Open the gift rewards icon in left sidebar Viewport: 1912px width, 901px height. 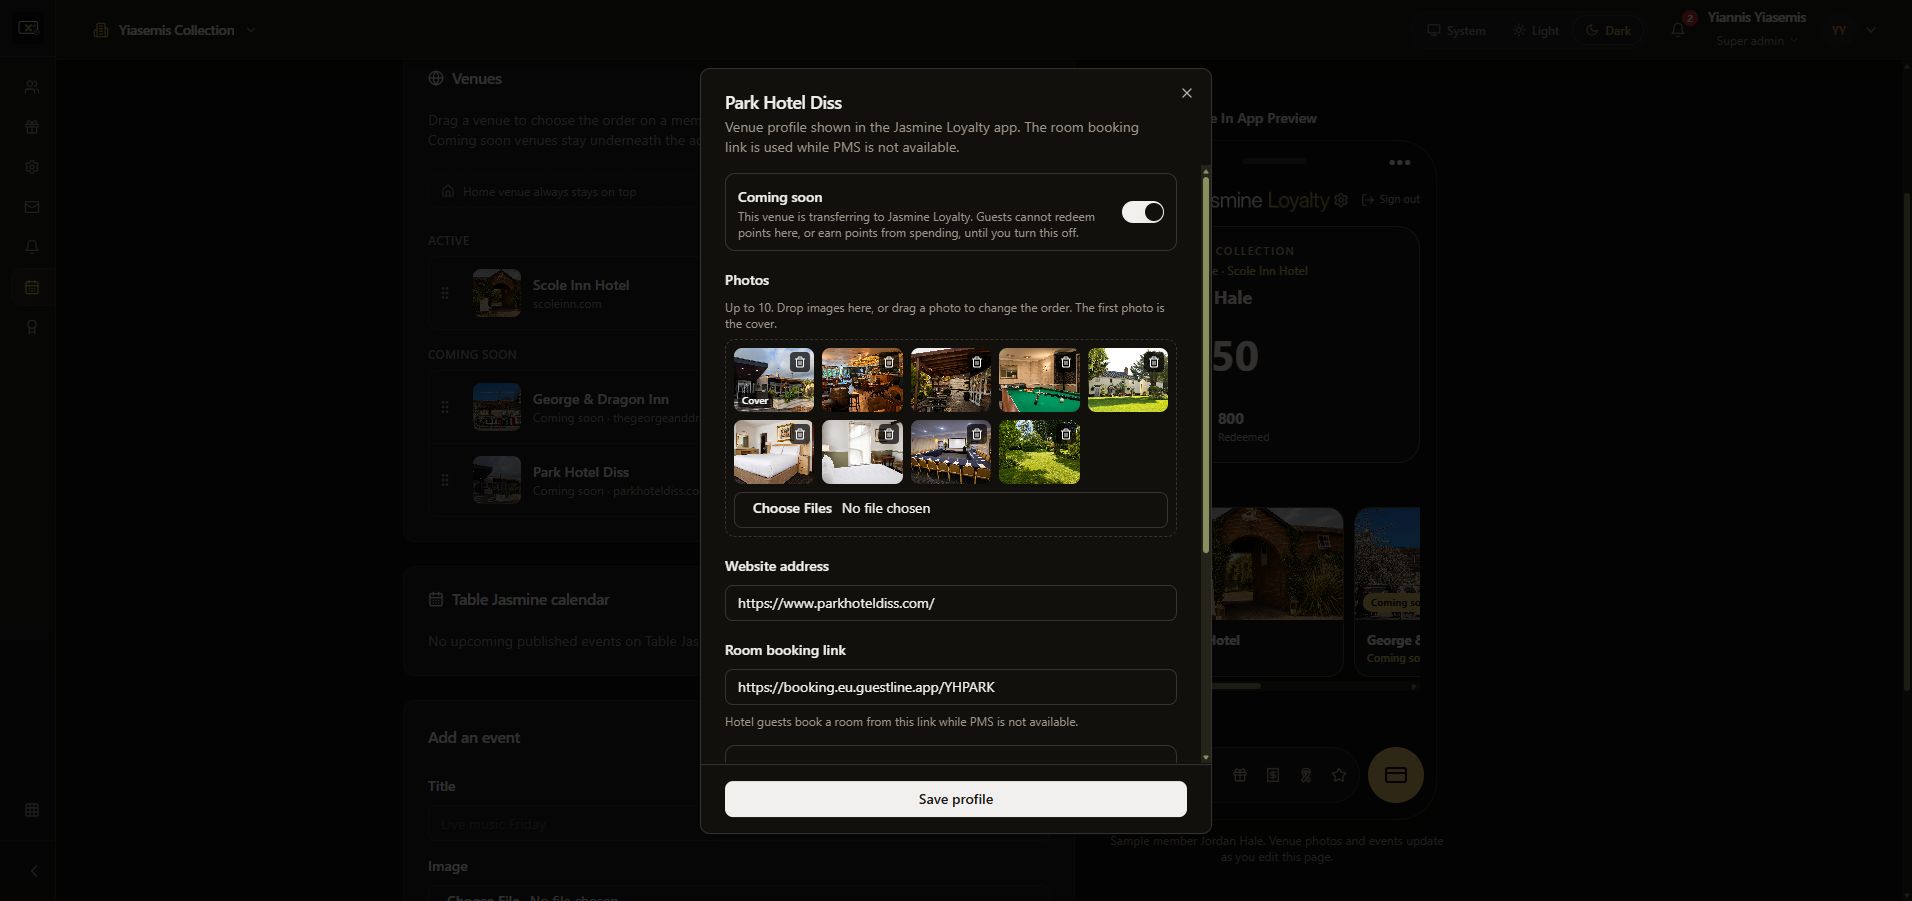click(x=32, y=127)
